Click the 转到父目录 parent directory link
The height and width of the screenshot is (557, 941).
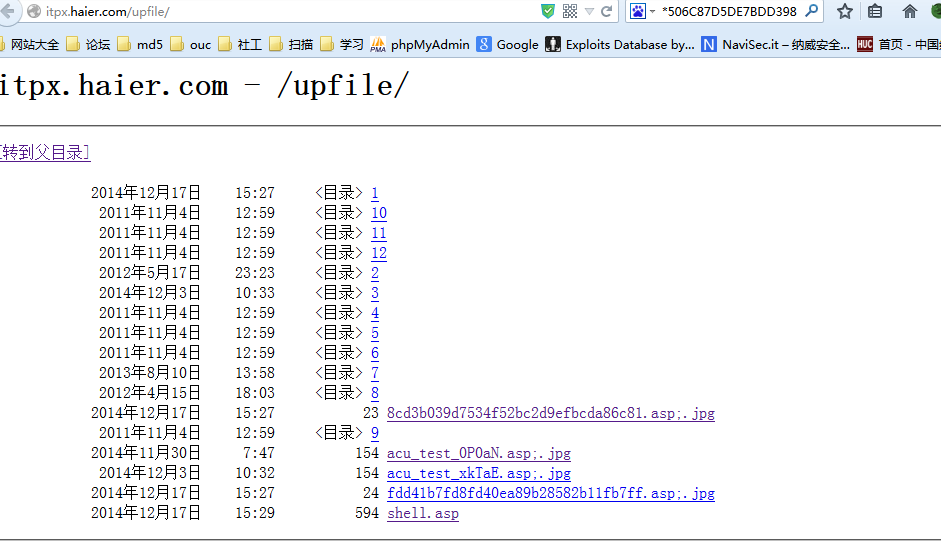click(x=45, y=152)
